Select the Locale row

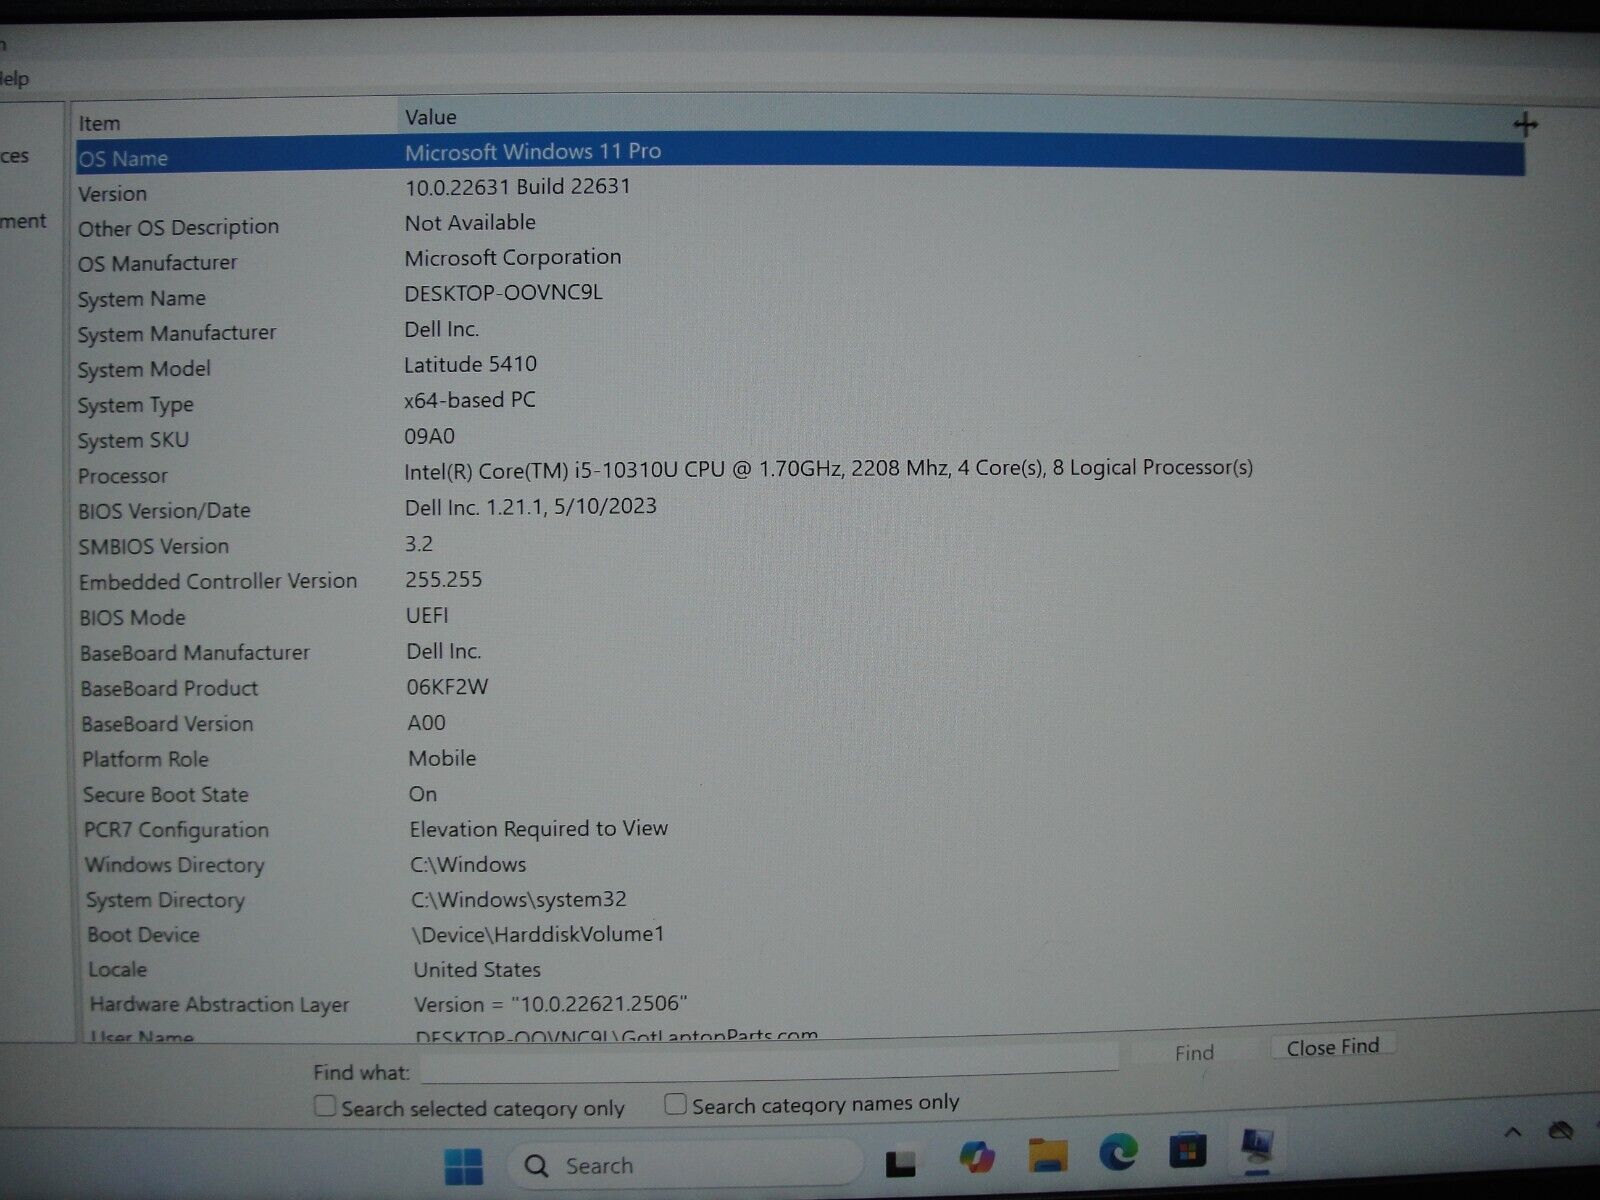(800, 969)
